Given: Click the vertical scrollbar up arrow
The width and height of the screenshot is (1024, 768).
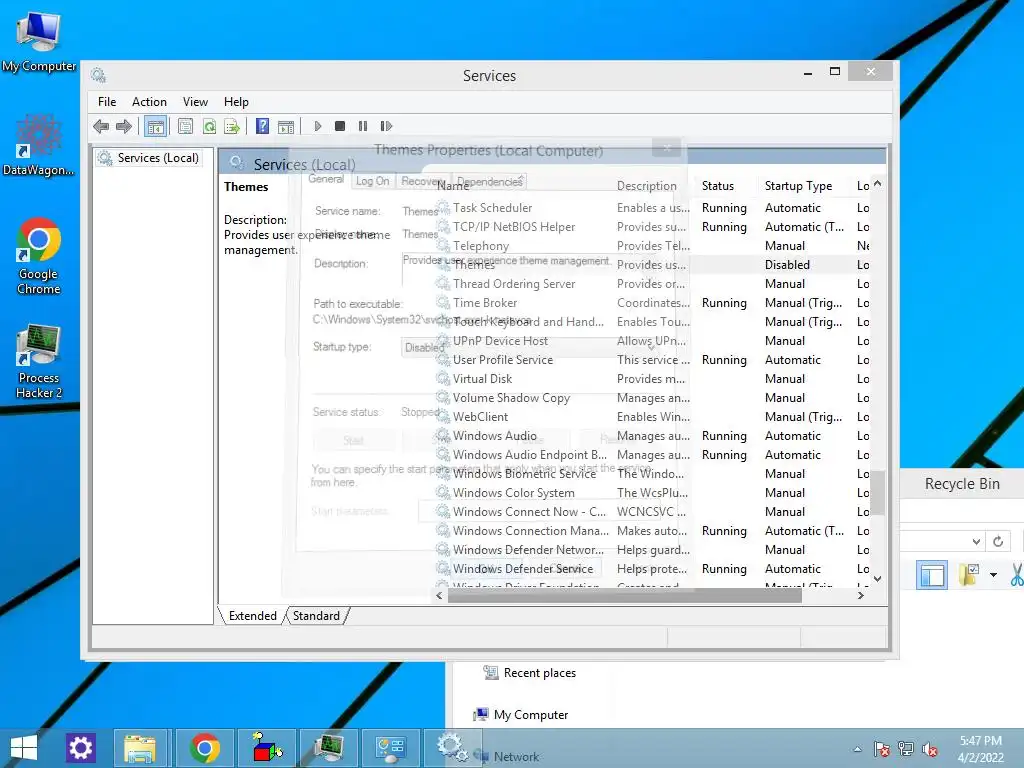Looking at the screenshot, I should [x=878, y=184].
